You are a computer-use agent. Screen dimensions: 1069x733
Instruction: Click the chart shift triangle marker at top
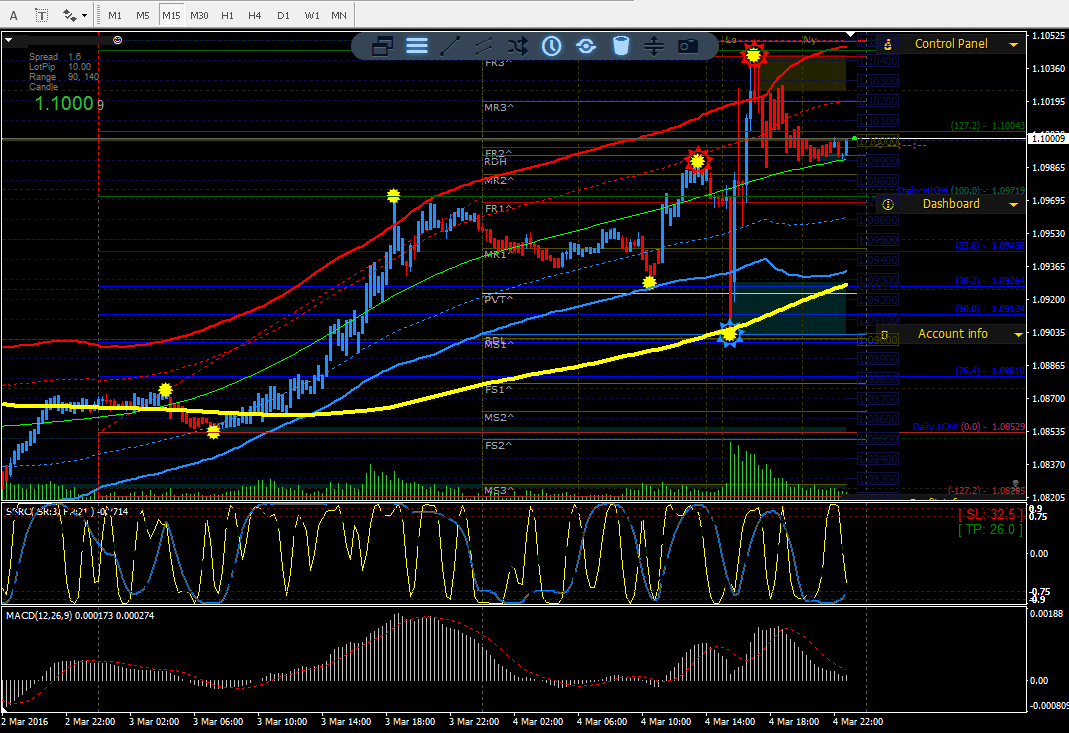click(850, 33)
